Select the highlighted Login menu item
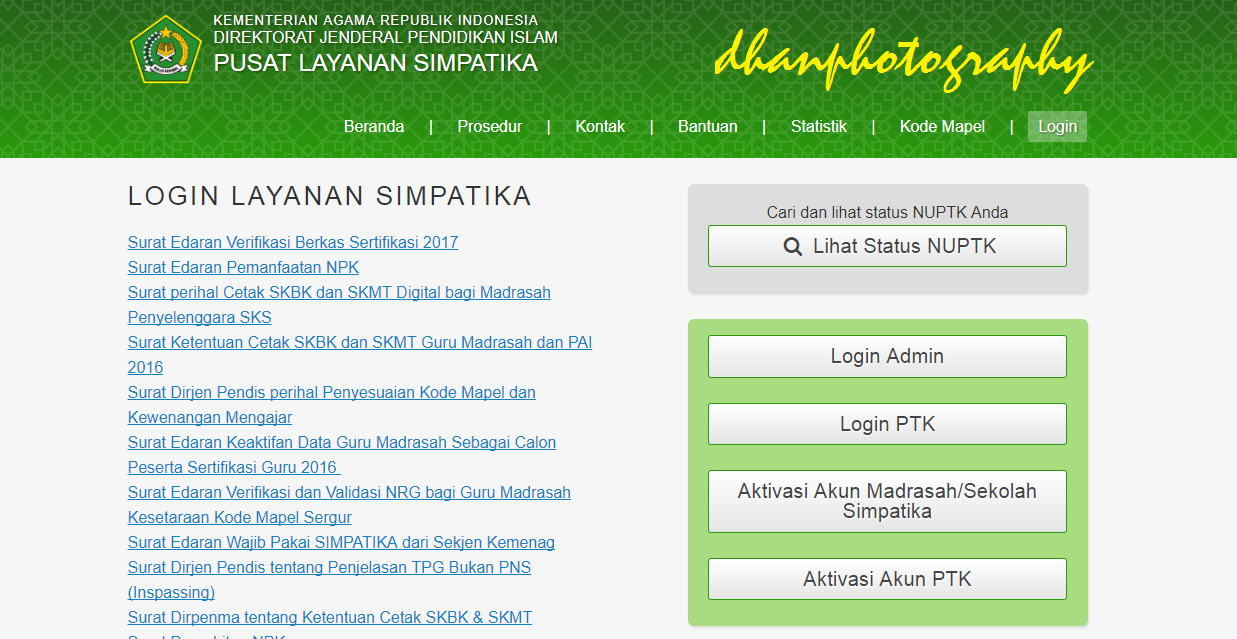 (x=1056, y=126)
